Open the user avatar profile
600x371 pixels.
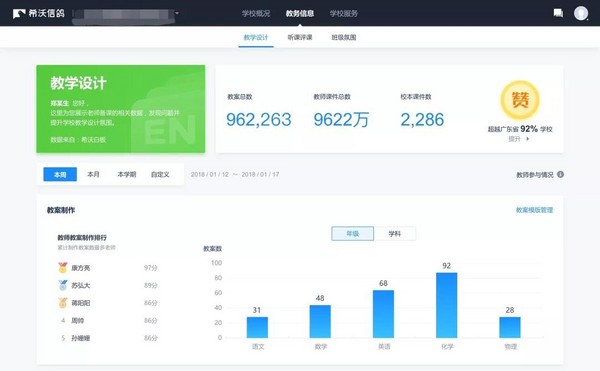point(581,13)
